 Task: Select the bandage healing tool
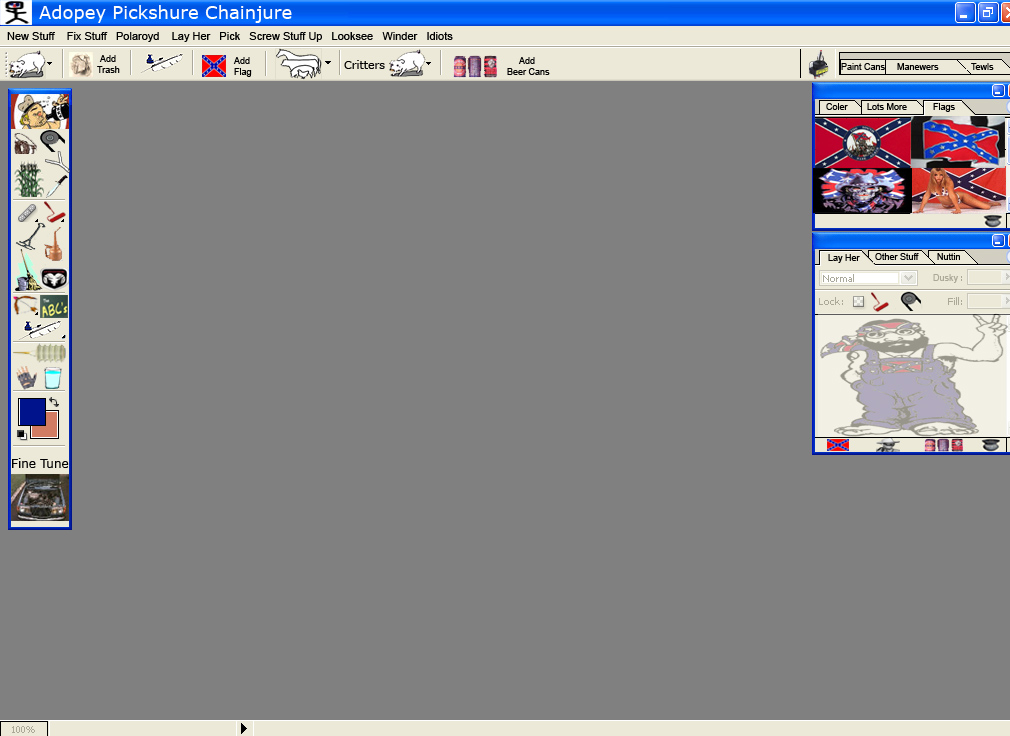pos(27,212)
